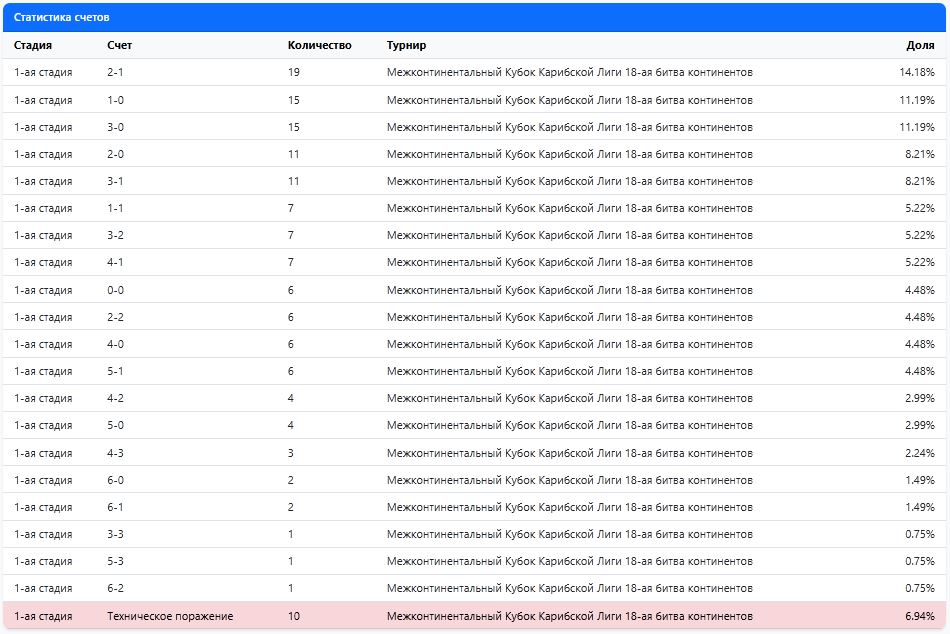The height and width of the screenshot is (634, 950).
Task: Select the 3-3 score cell
Action: pos(116,534)
